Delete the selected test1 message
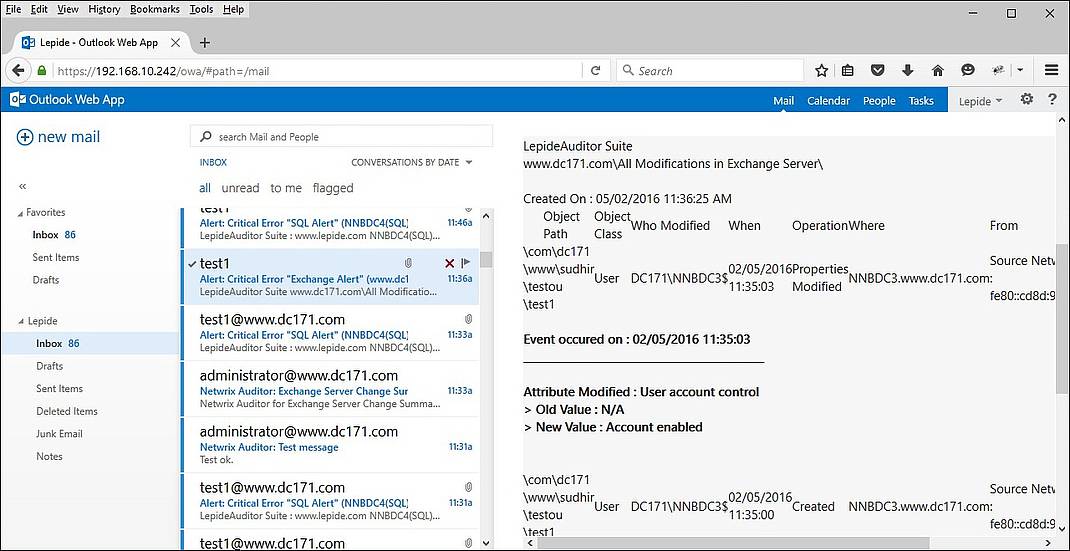This screenshot has width=1070, height=551. click(x=449, y=263)
